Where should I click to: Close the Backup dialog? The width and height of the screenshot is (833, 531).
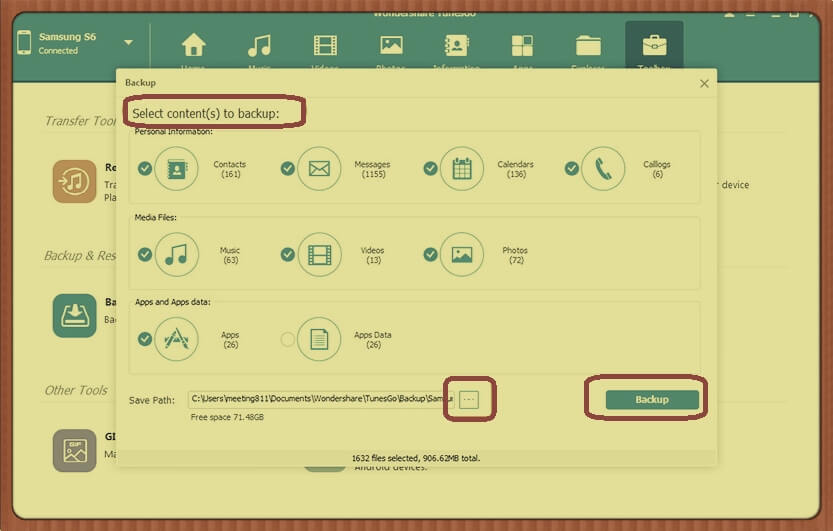click(704, 83)
